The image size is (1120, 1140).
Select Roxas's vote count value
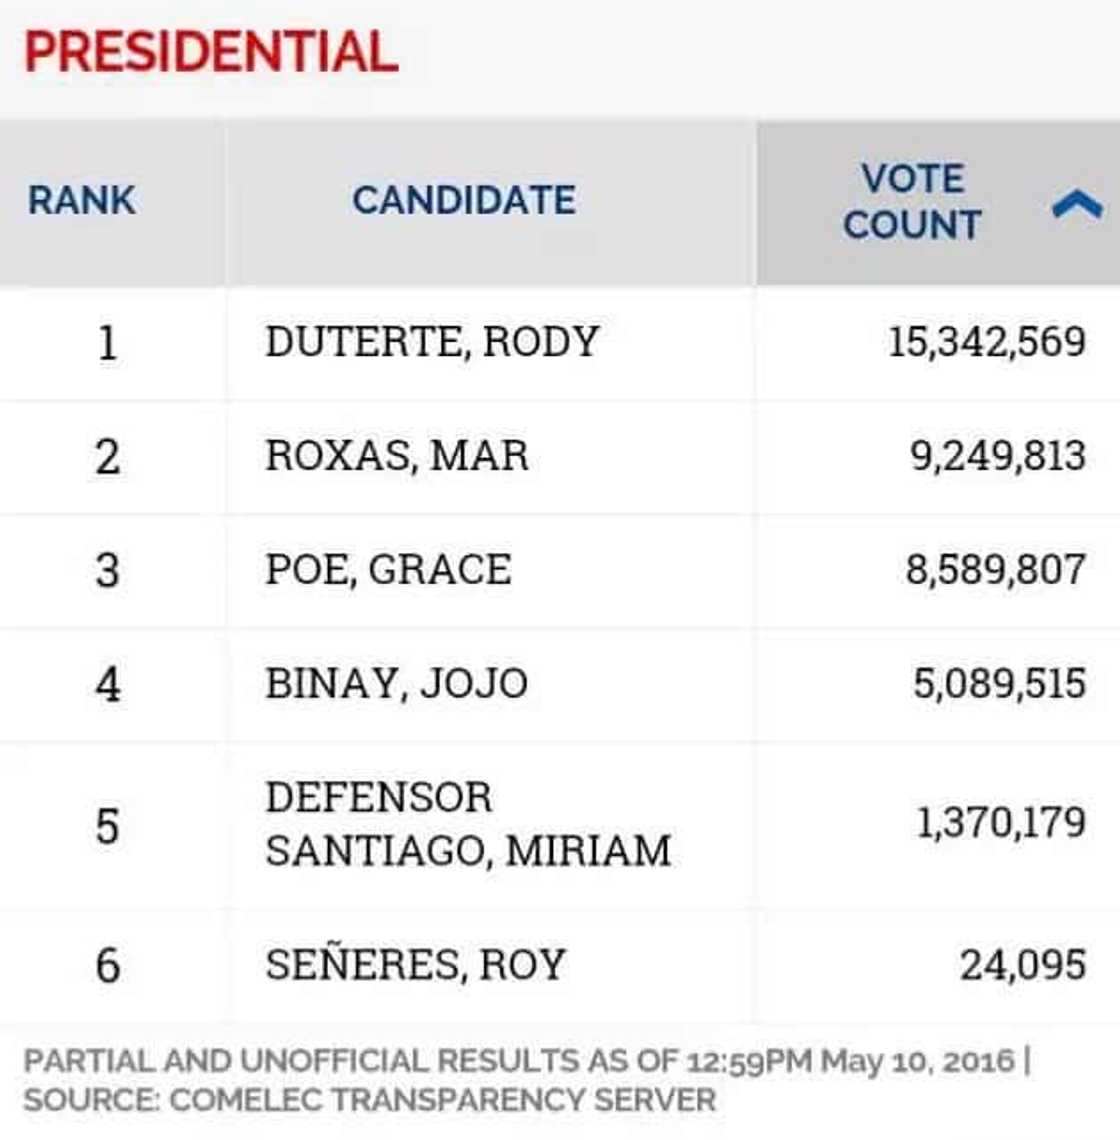coord(1000,455)
